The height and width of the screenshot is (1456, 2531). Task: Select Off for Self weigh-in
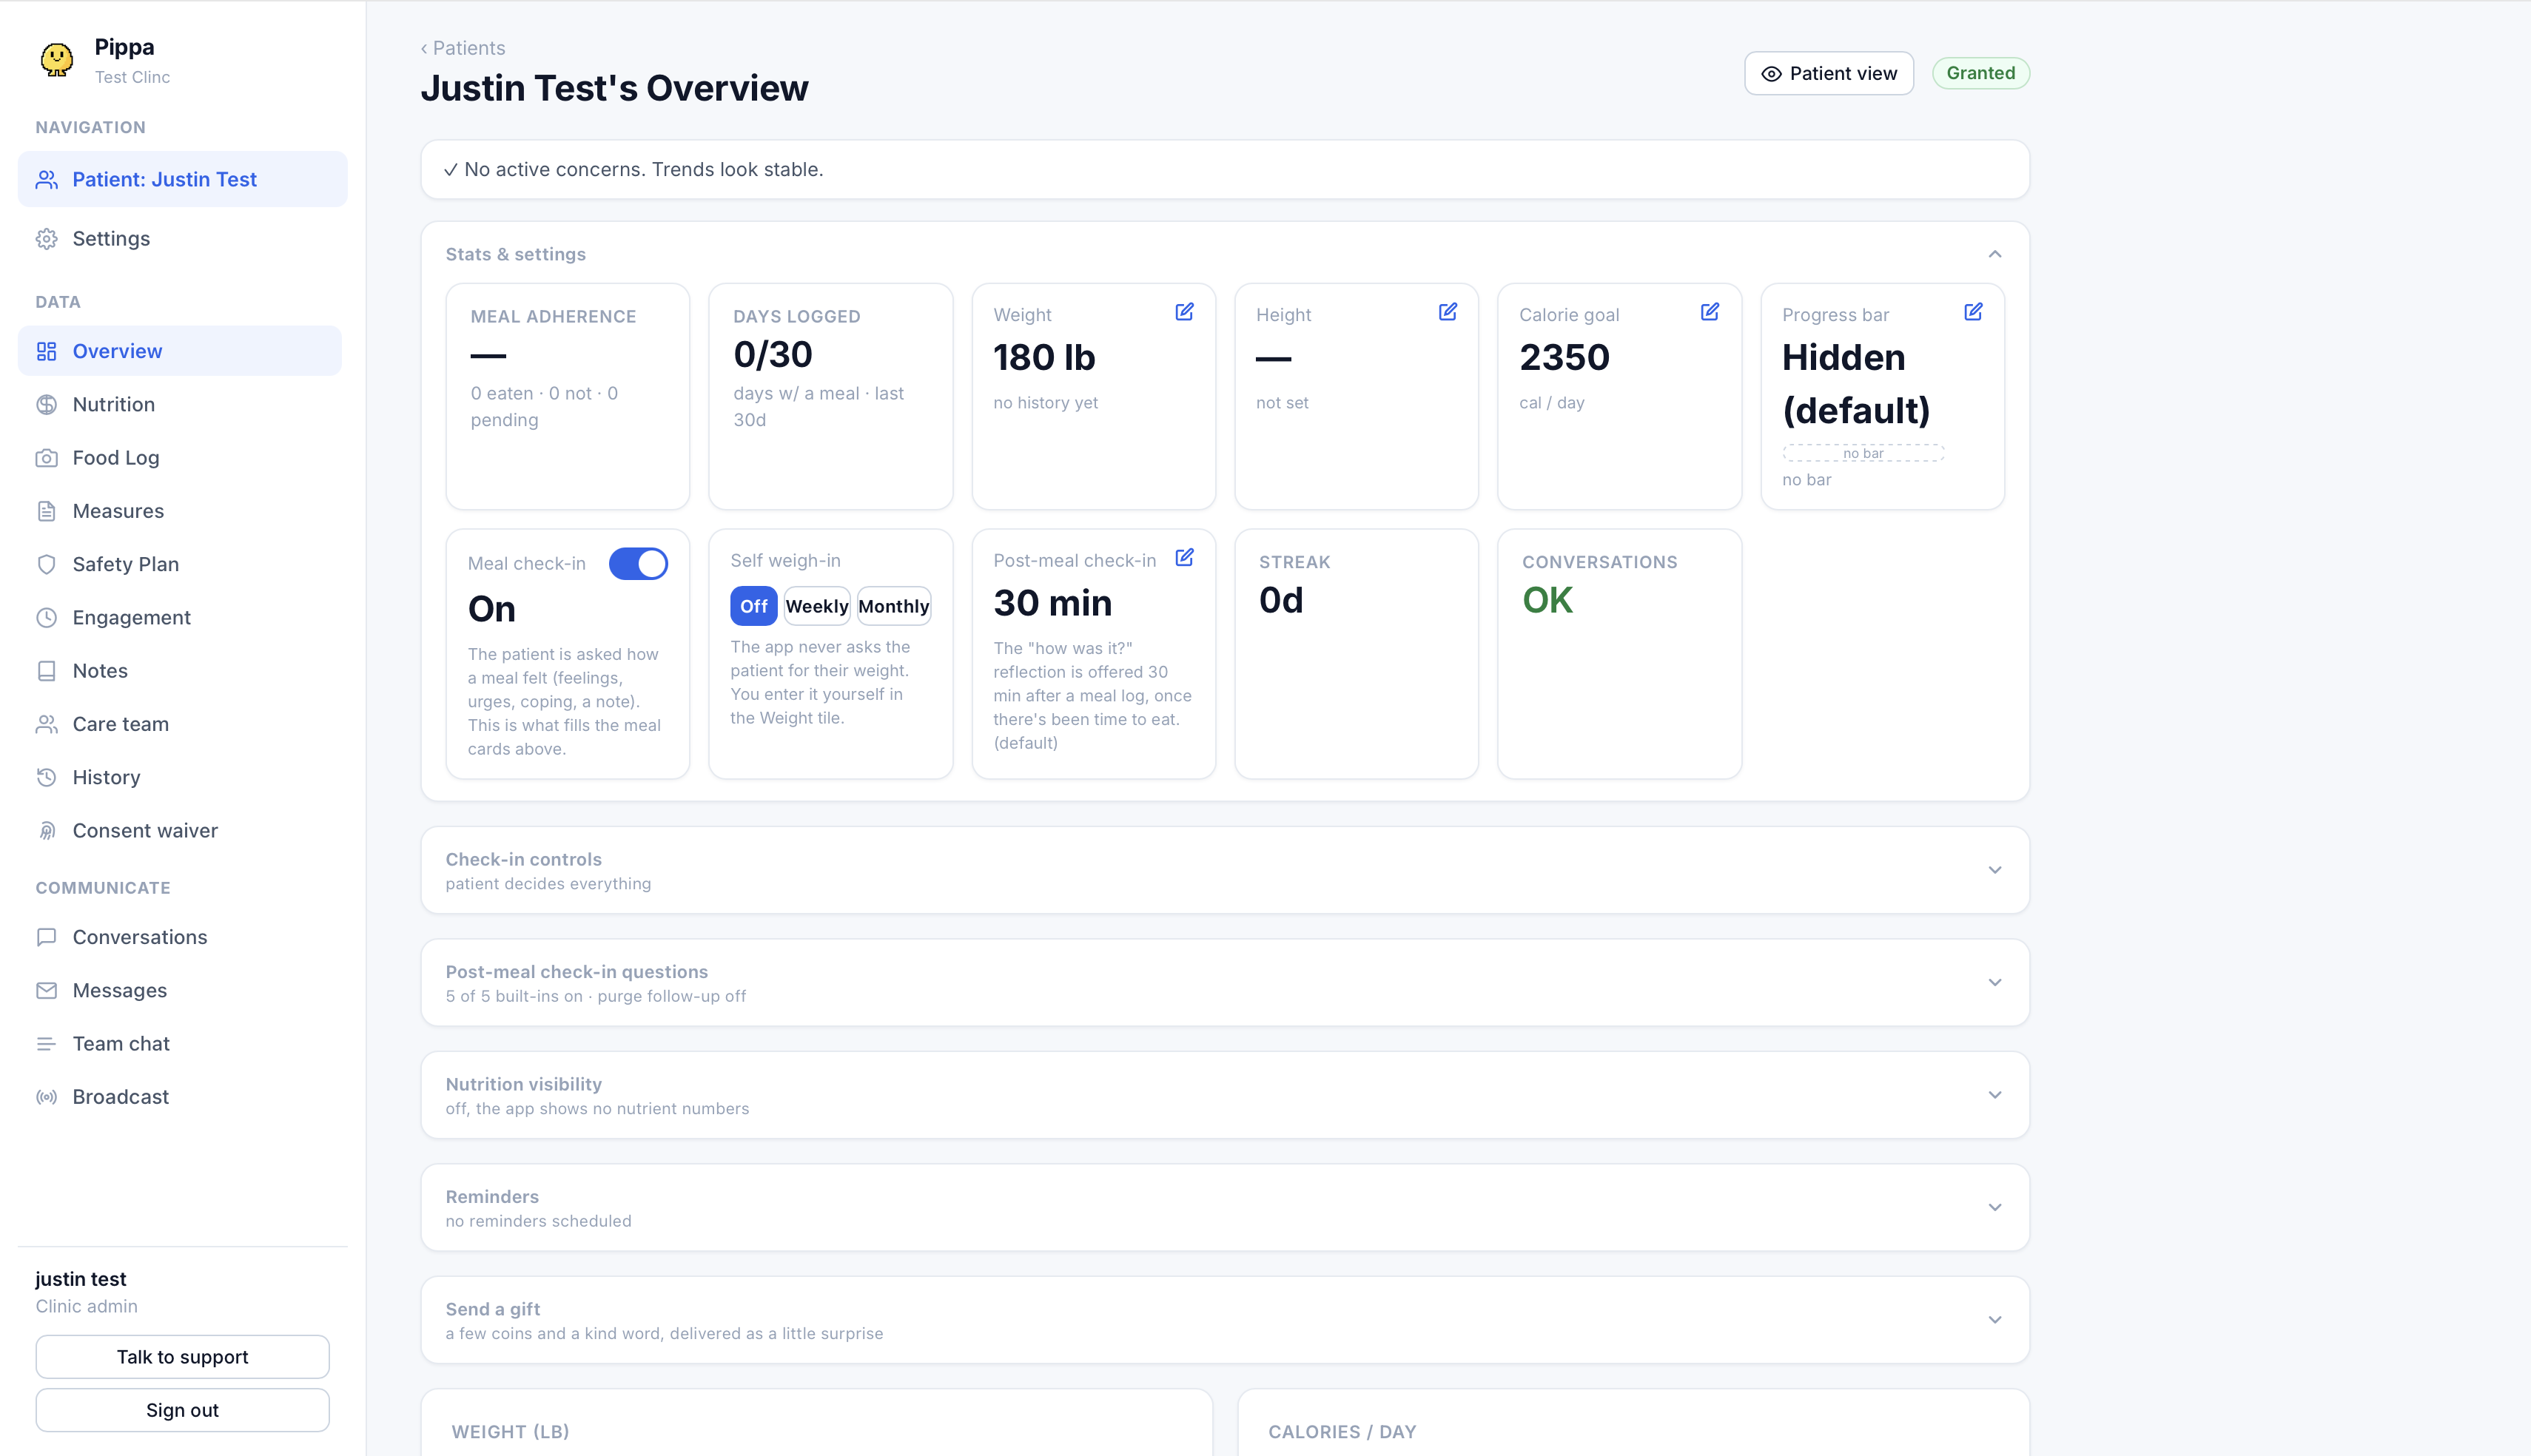point(753,606)
